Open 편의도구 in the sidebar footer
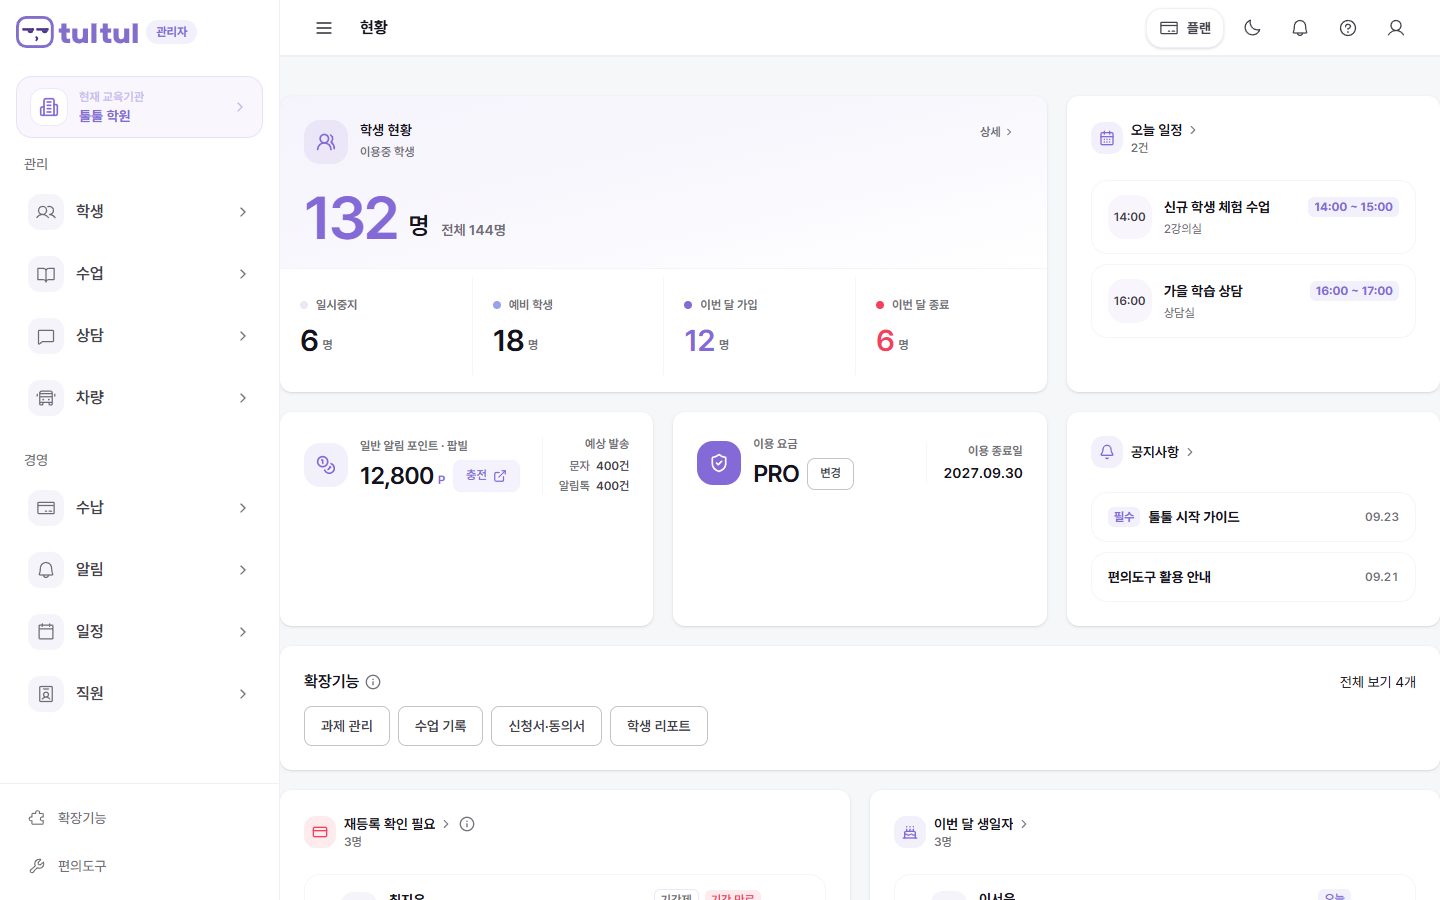This screenshot has height=900, width=1440. coord(139,866)
